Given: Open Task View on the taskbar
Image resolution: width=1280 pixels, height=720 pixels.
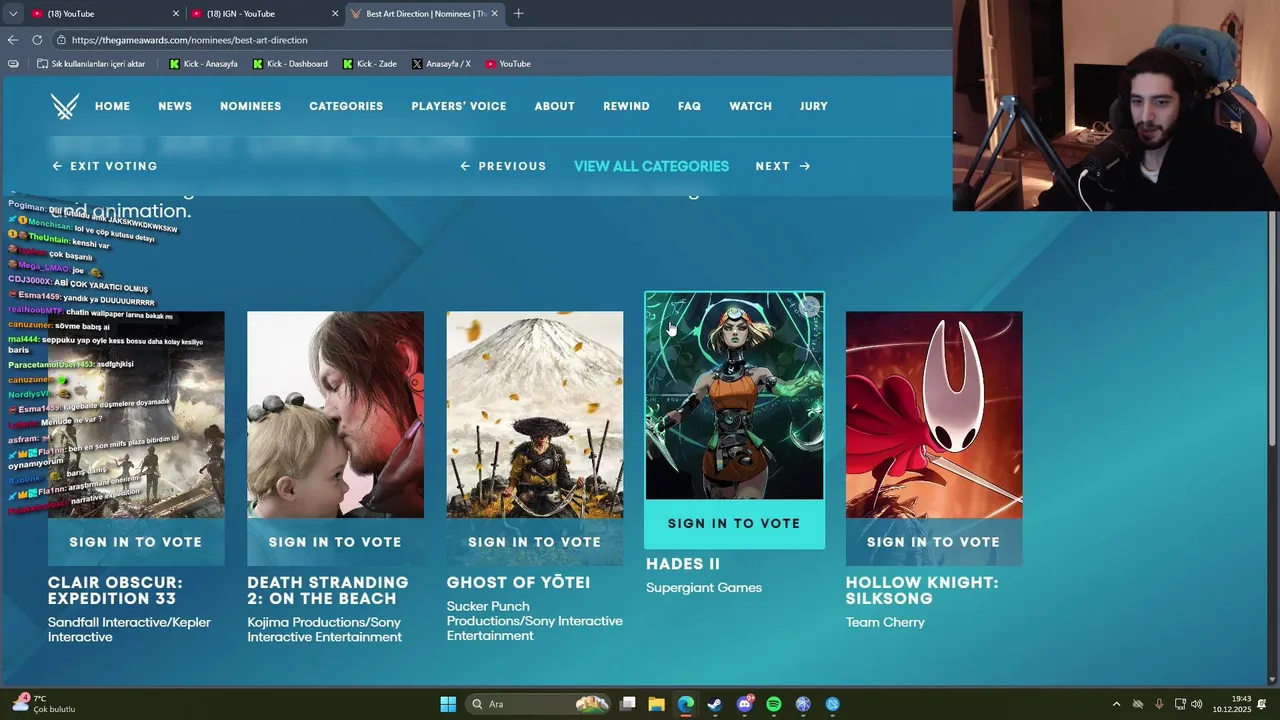Looking at the screenshot, I should [627, 704].
